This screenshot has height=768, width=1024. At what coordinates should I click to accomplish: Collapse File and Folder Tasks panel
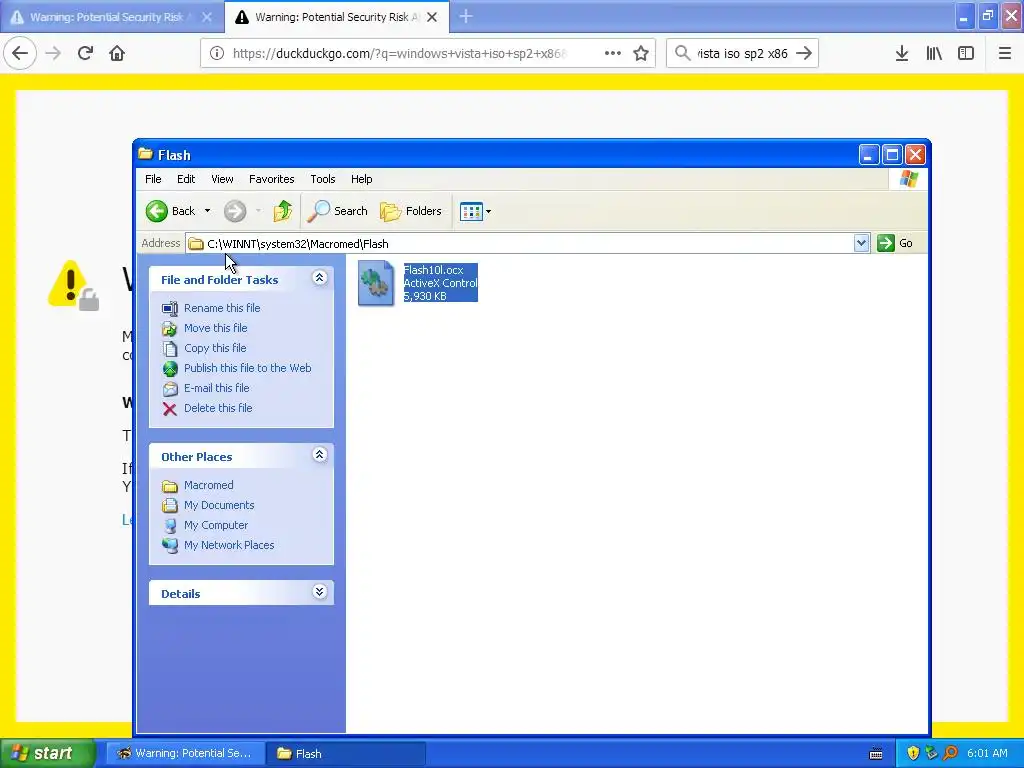pyautogui.click(x=319, y=278)
